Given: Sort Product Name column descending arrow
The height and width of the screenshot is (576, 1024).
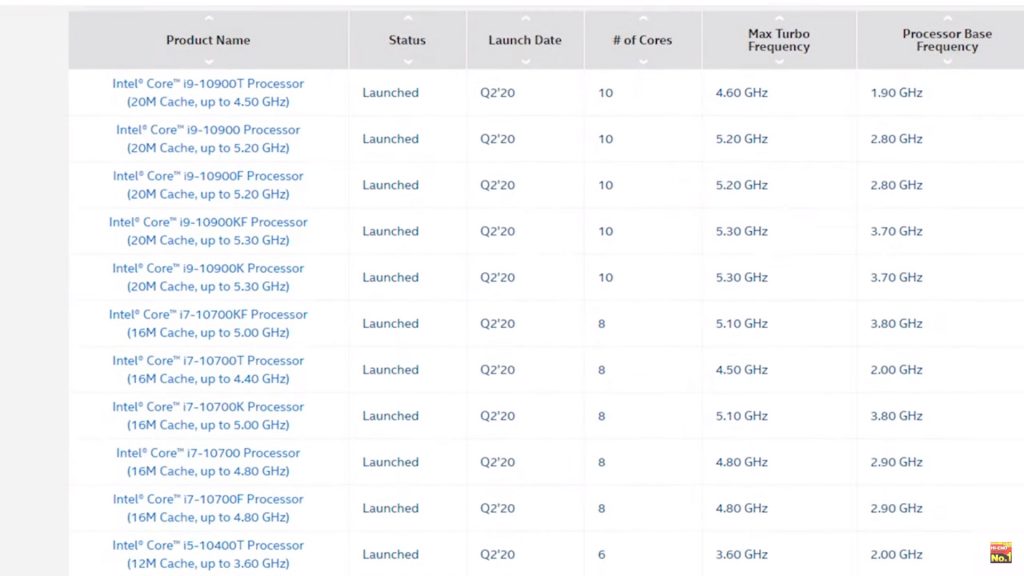Looking at the screenshot, I should [x=208, y=62].
